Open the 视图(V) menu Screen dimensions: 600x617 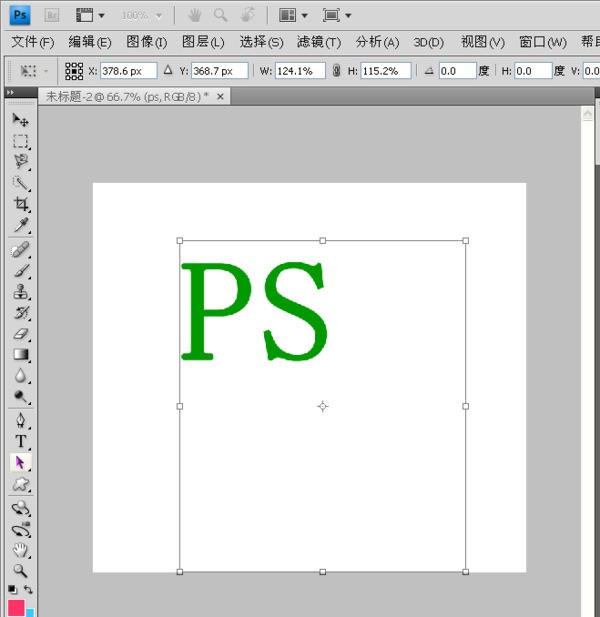(483, 42)
